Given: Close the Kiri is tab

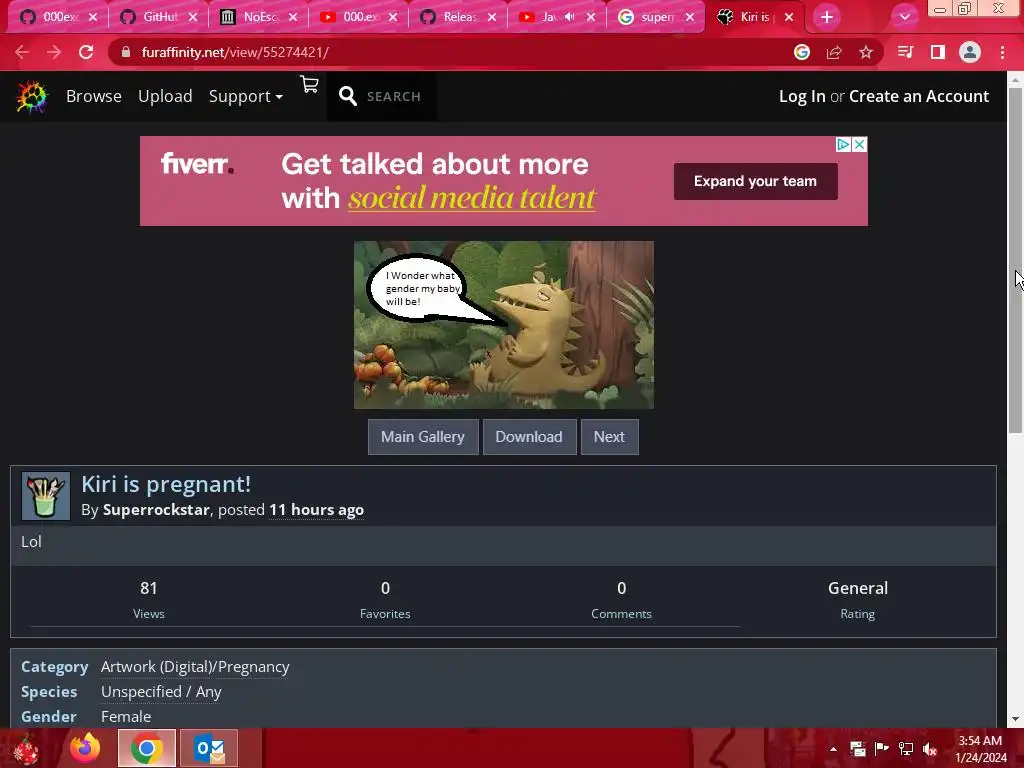Looking at the screenshot, I should [x=789, y=17].
